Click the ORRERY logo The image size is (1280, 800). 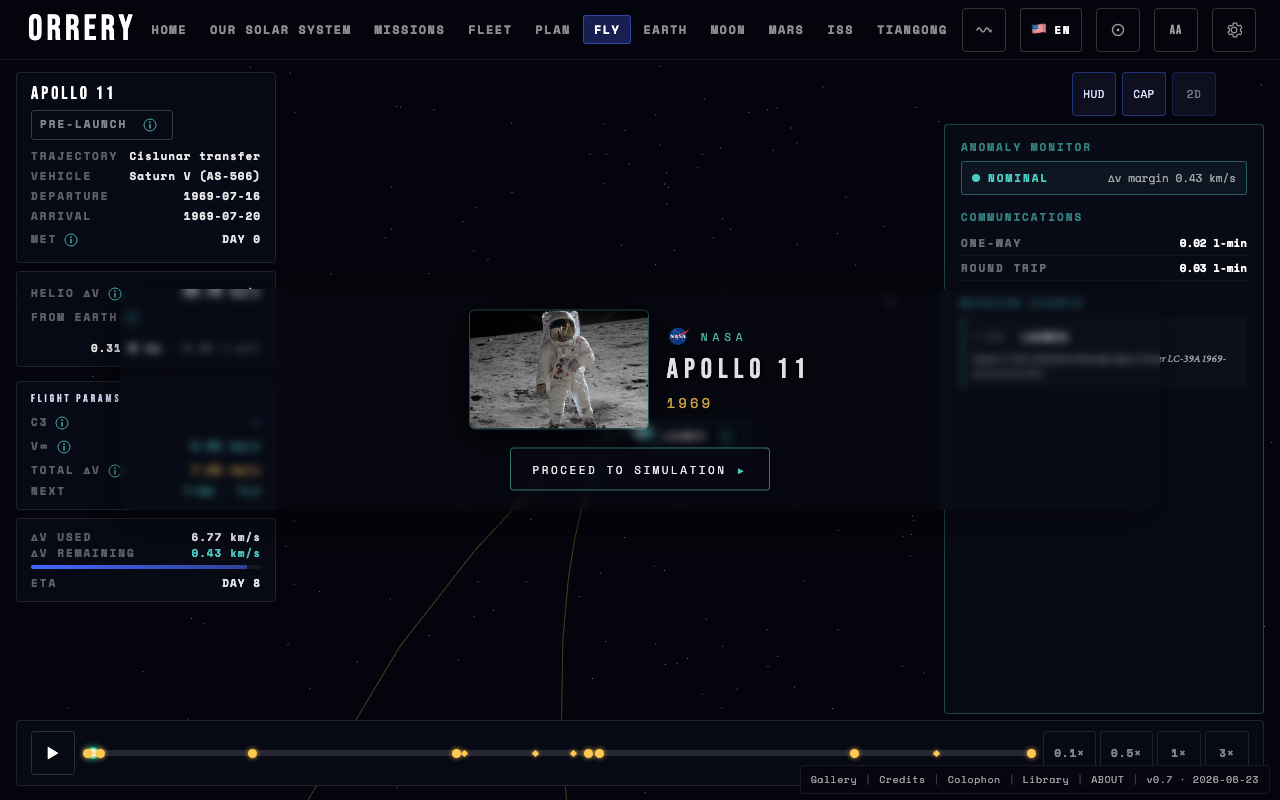pos(81,28)
